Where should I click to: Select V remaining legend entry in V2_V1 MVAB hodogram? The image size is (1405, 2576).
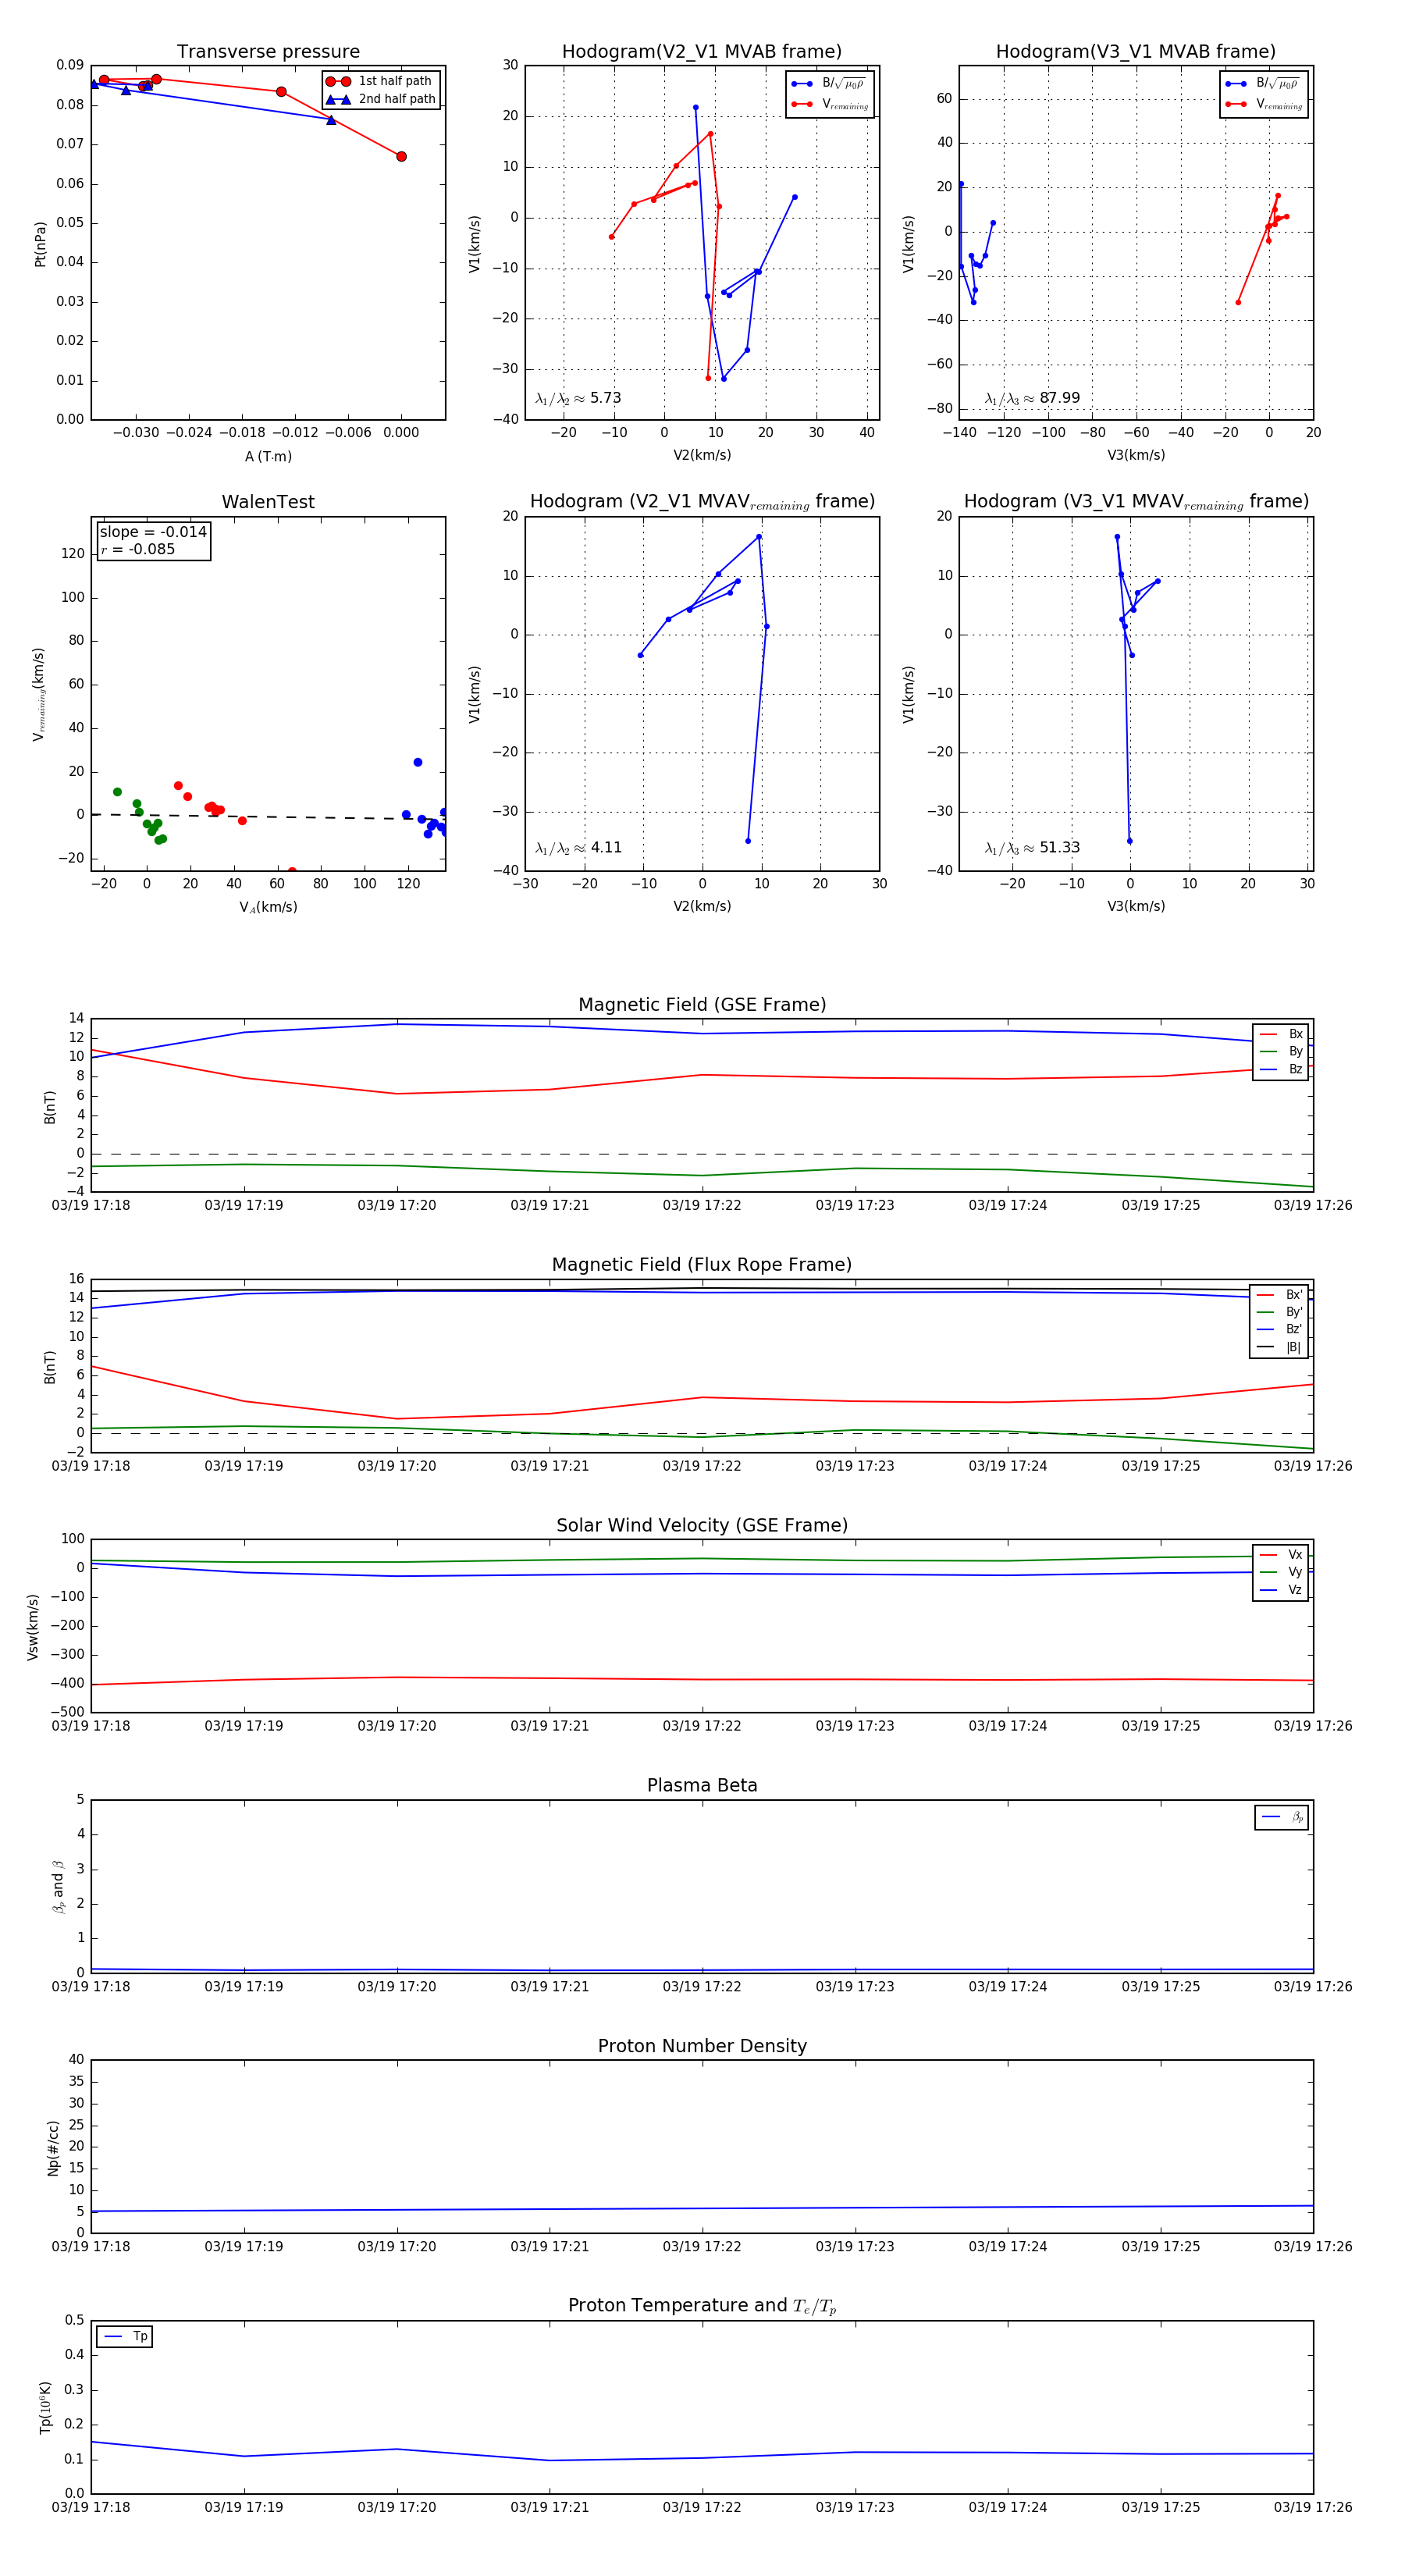coord(830,104)
